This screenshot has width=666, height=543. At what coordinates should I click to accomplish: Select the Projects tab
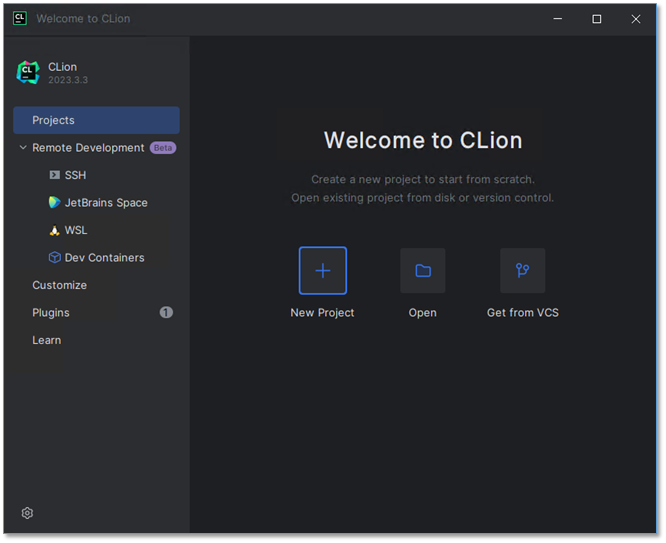96,120
